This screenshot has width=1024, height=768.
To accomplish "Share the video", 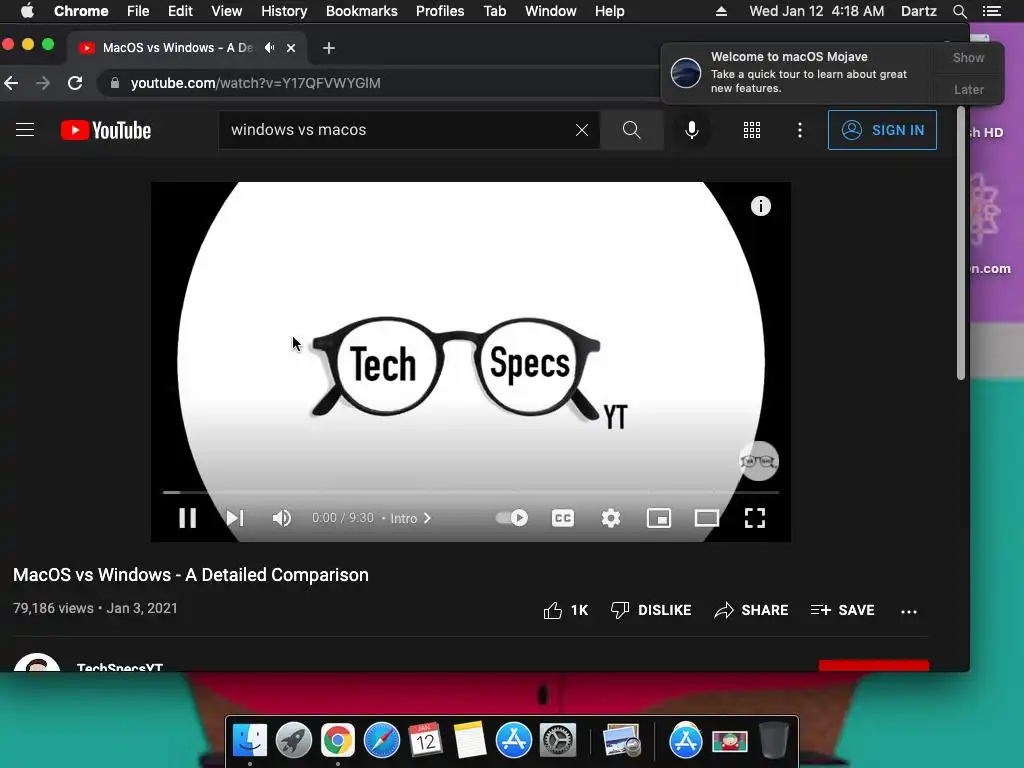I will (x=751, y=610).
